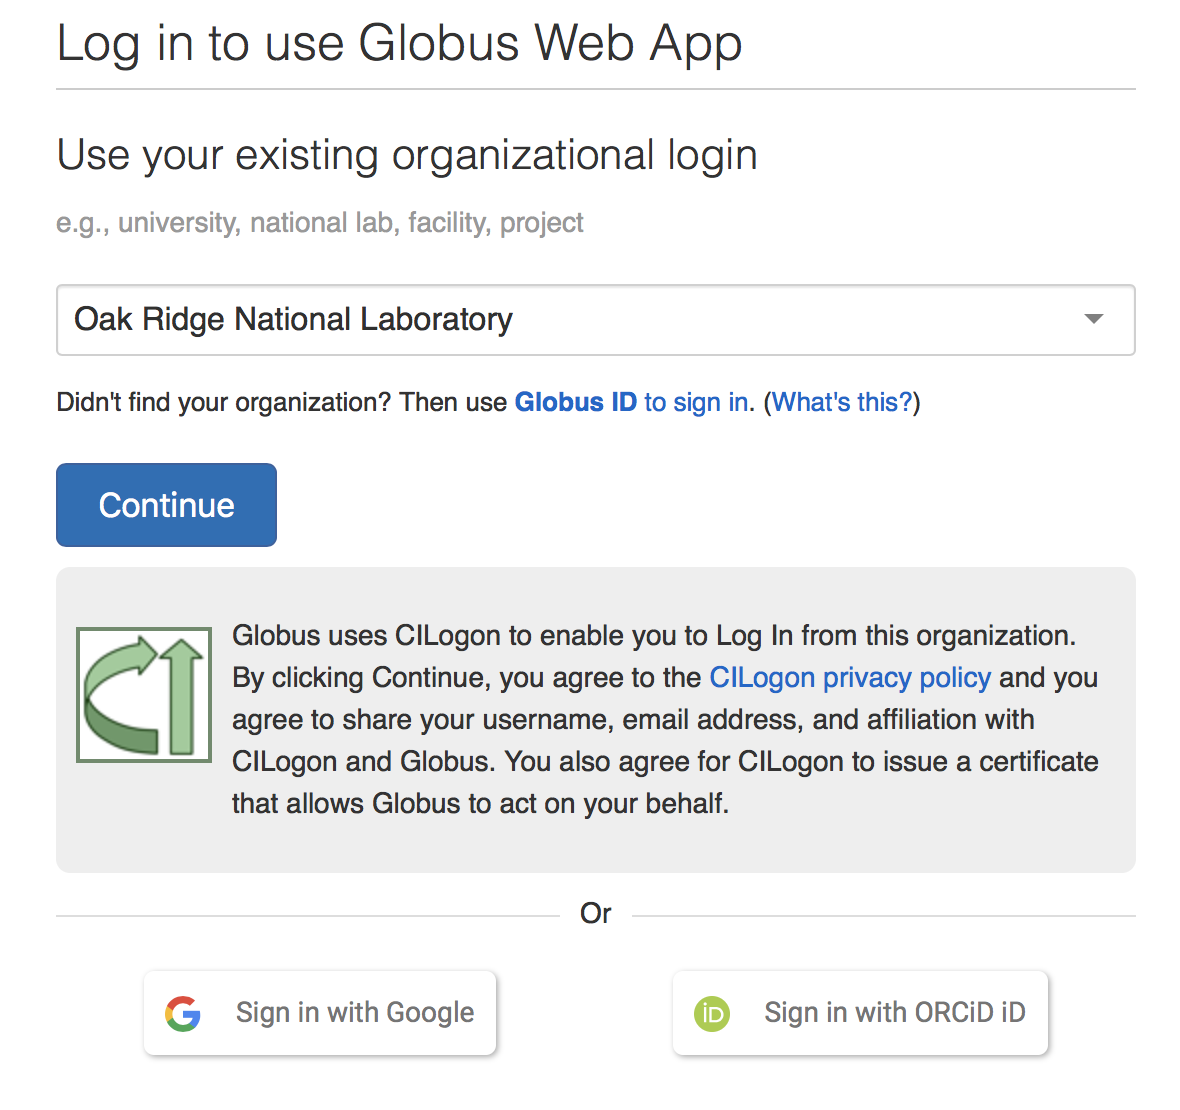Click the 'Log in to use Globus Web App' heading
This screenshot has width=1180, height=1110.
click(x=399, y=43)
